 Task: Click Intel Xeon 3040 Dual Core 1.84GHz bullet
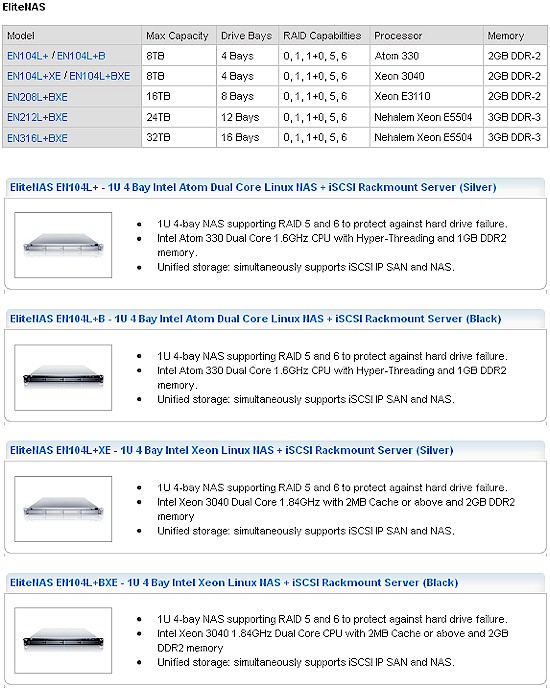click(336, 509)
